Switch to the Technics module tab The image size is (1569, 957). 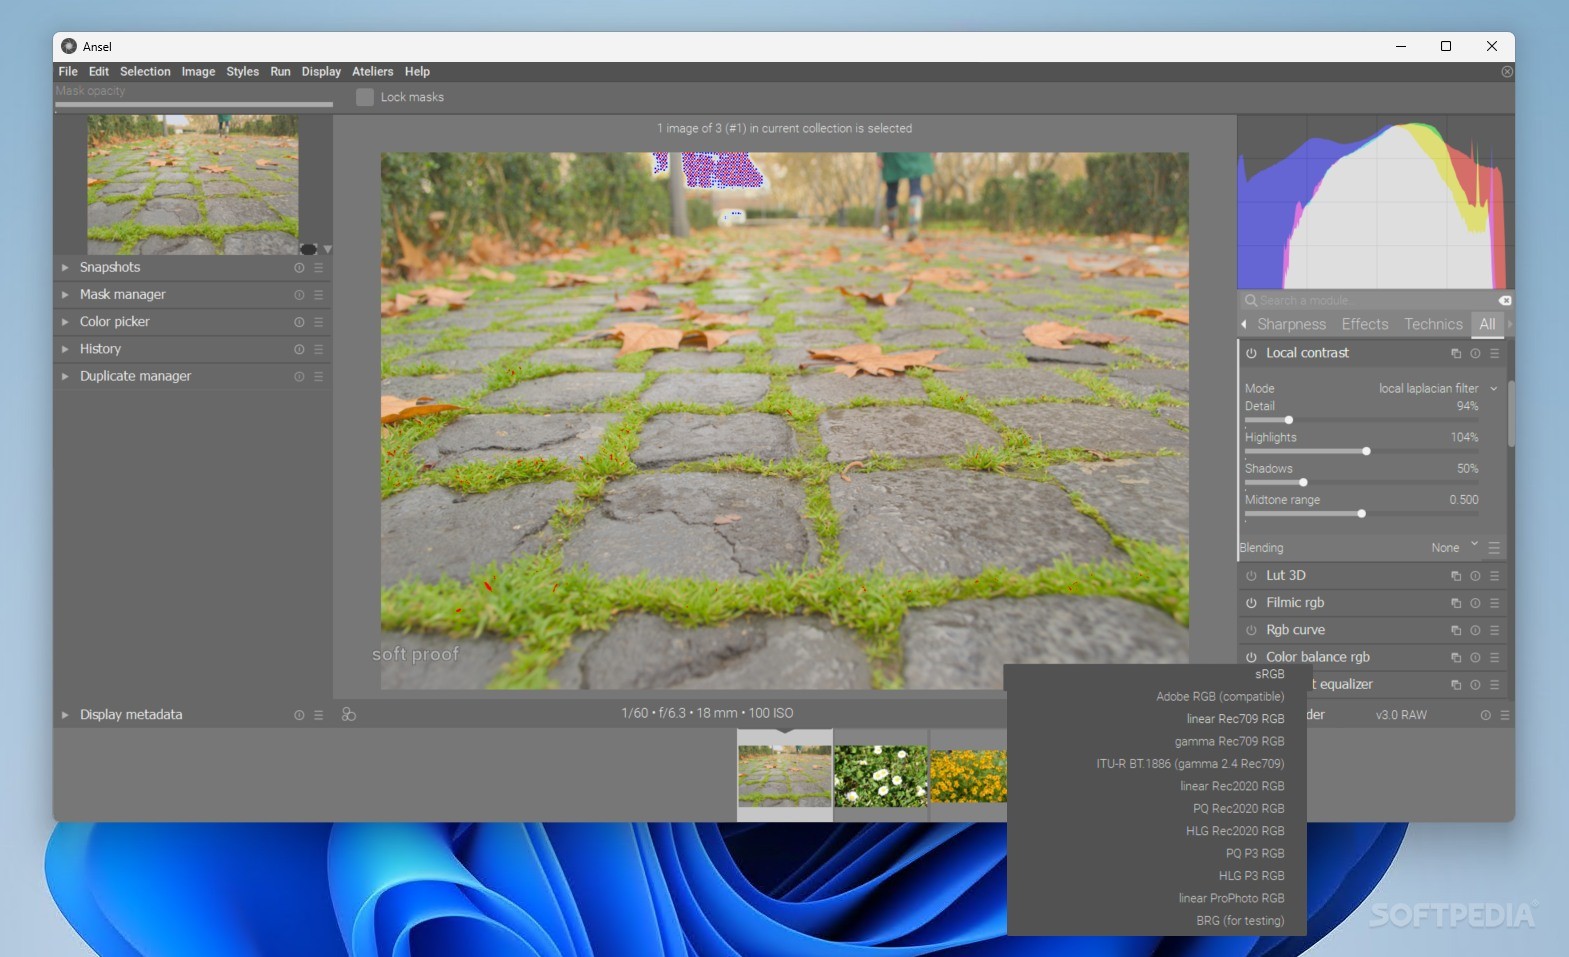pyautogui.click(x=1433, y=324)
